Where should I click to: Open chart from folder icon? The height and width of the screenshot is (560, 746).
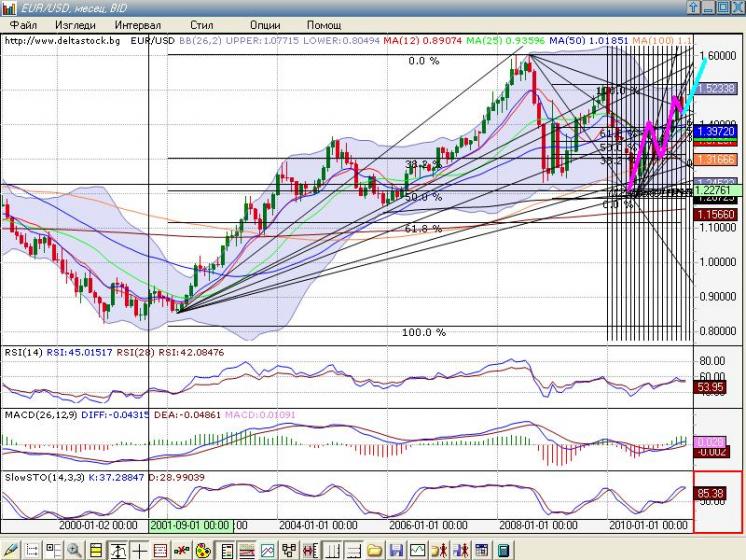click(x=375, y=550)
